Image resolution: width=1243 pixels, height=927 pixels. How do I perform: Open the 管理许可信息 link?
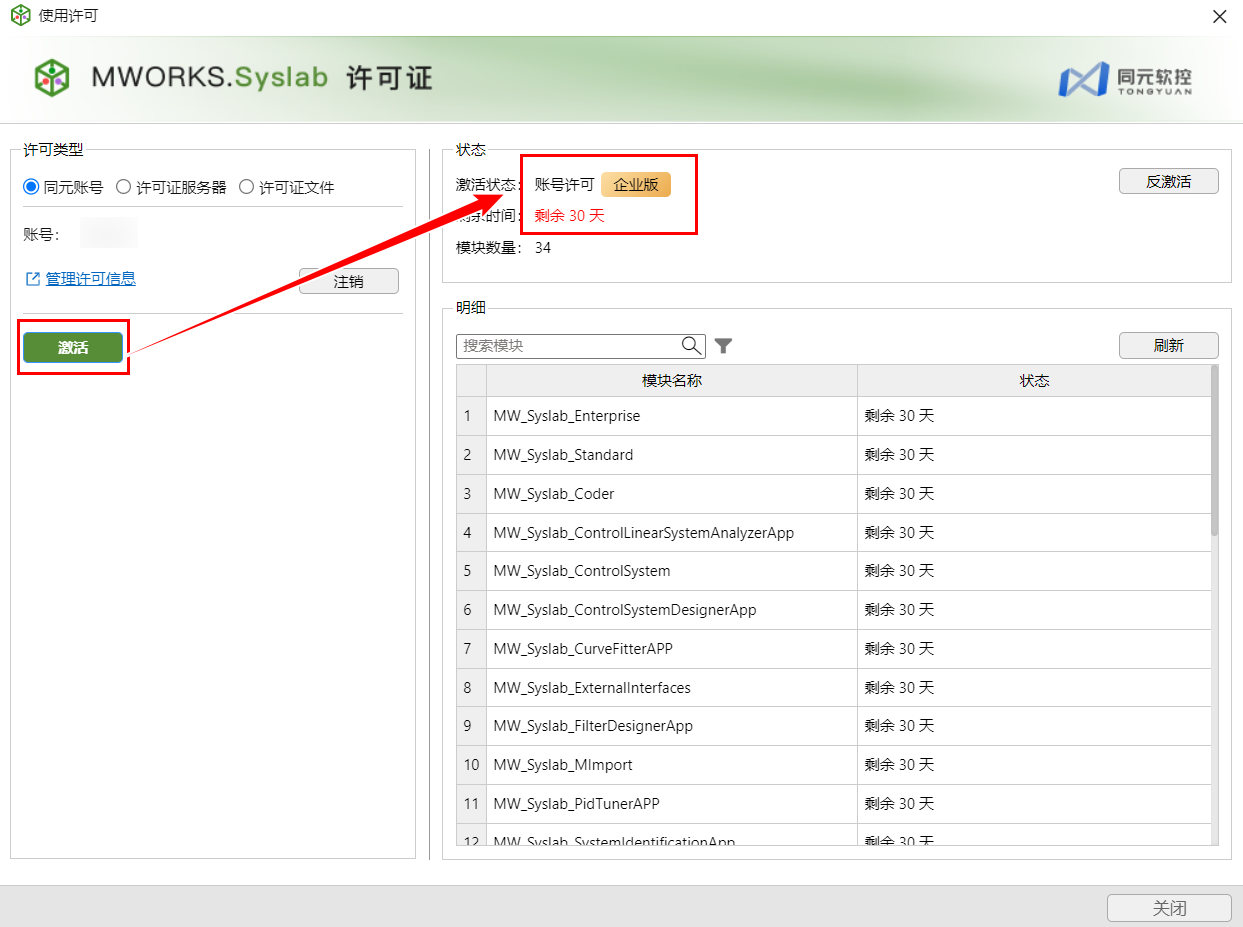(90, 279)
